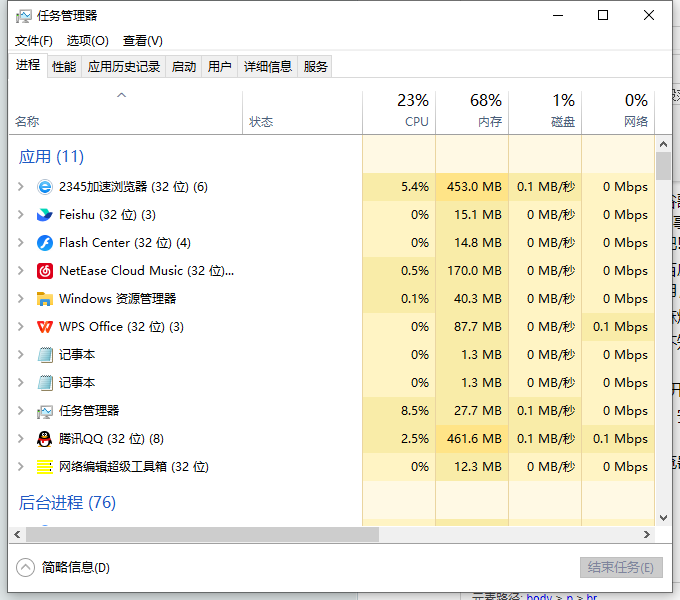Image resolution: width=680 pixels, height=600 pixels.
Task: Expand the NetEase Cloud Music group
Action: (x=20, y=271)
